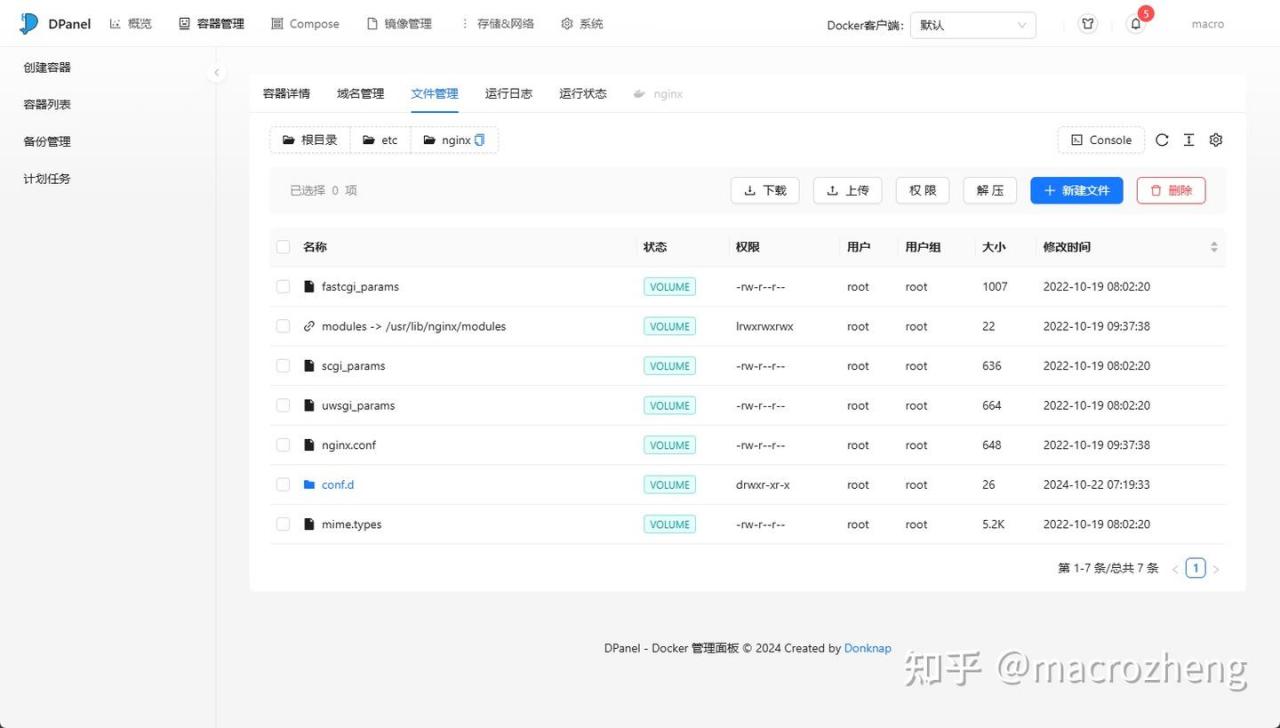Sort by modified time arrows
1280x728 pixels.
(1214, 247)
